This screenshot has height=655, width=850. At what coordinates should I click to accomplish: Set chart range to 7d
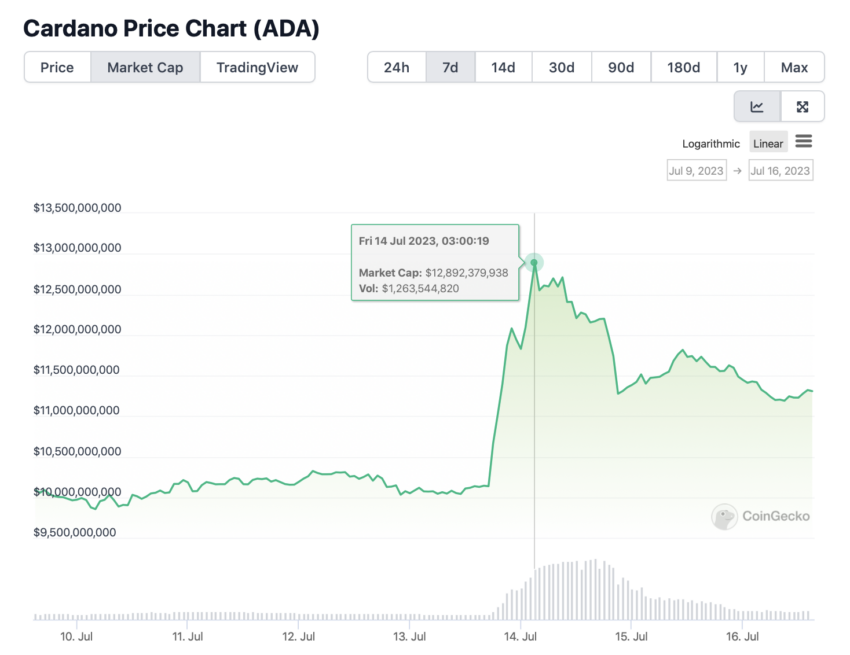click(x=450, y=67)
